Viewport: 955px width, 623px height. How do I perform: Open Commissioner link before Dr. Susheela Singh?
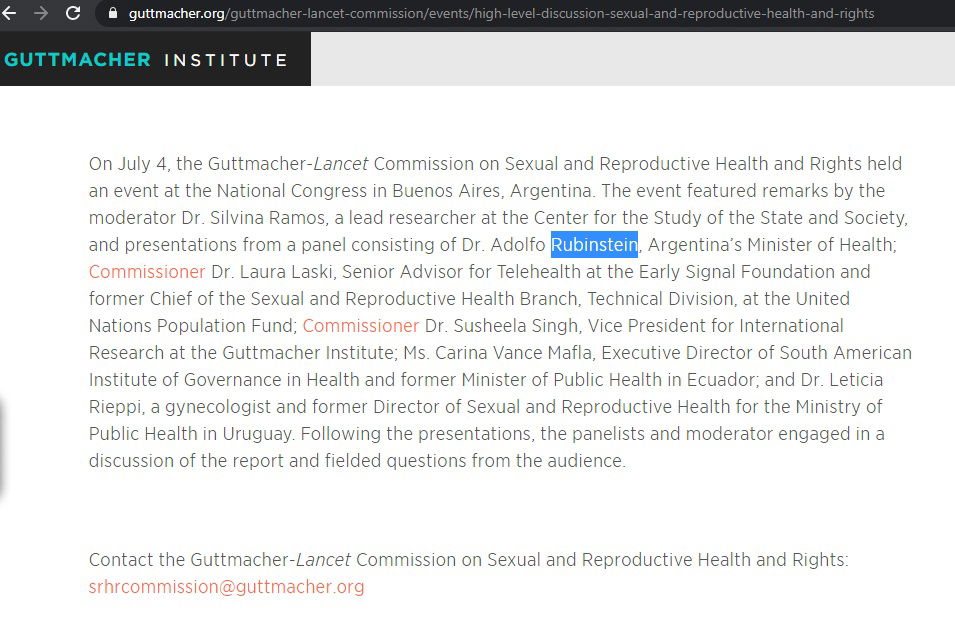(x=361, y=326)
